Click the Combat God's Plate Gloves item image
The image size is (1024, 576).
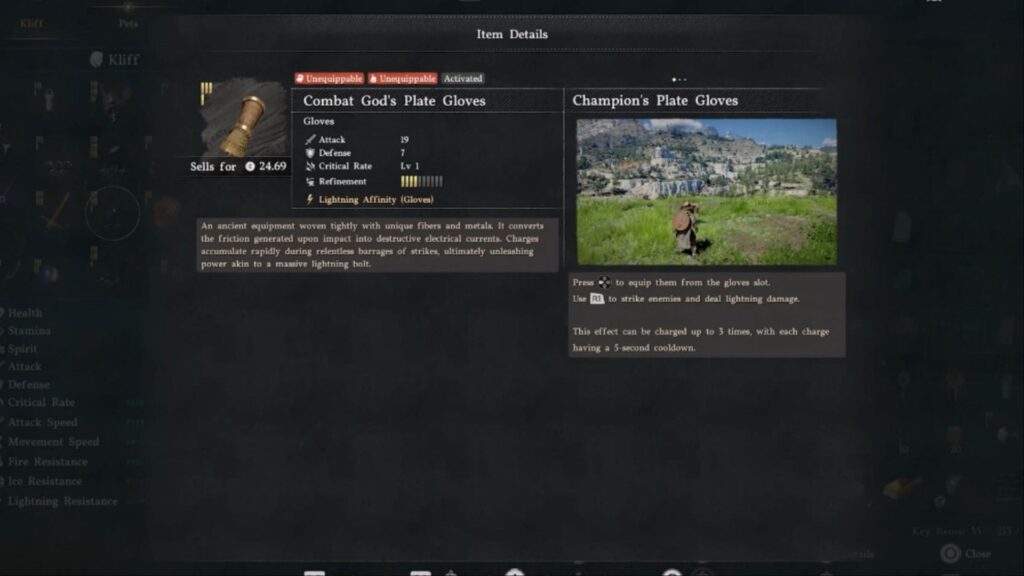click(x=243, y=118)
